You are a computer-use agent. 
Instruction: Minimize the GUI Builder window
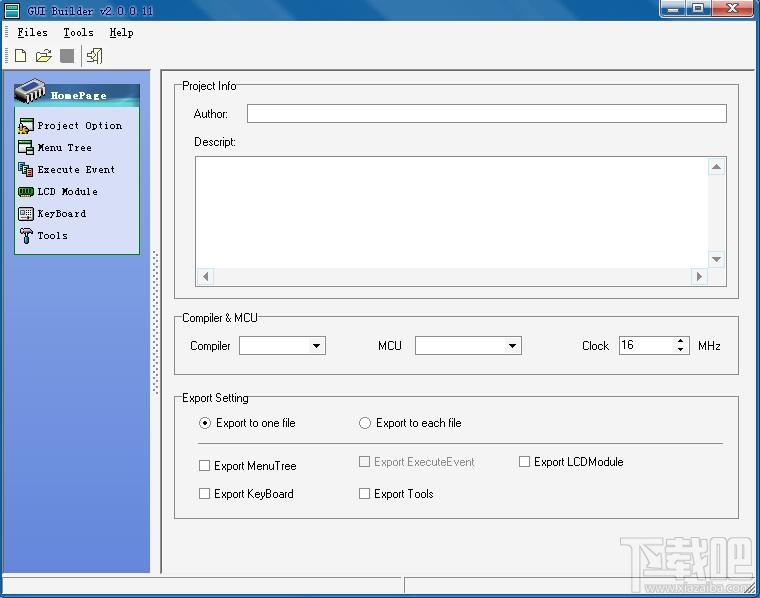point(673,8)
